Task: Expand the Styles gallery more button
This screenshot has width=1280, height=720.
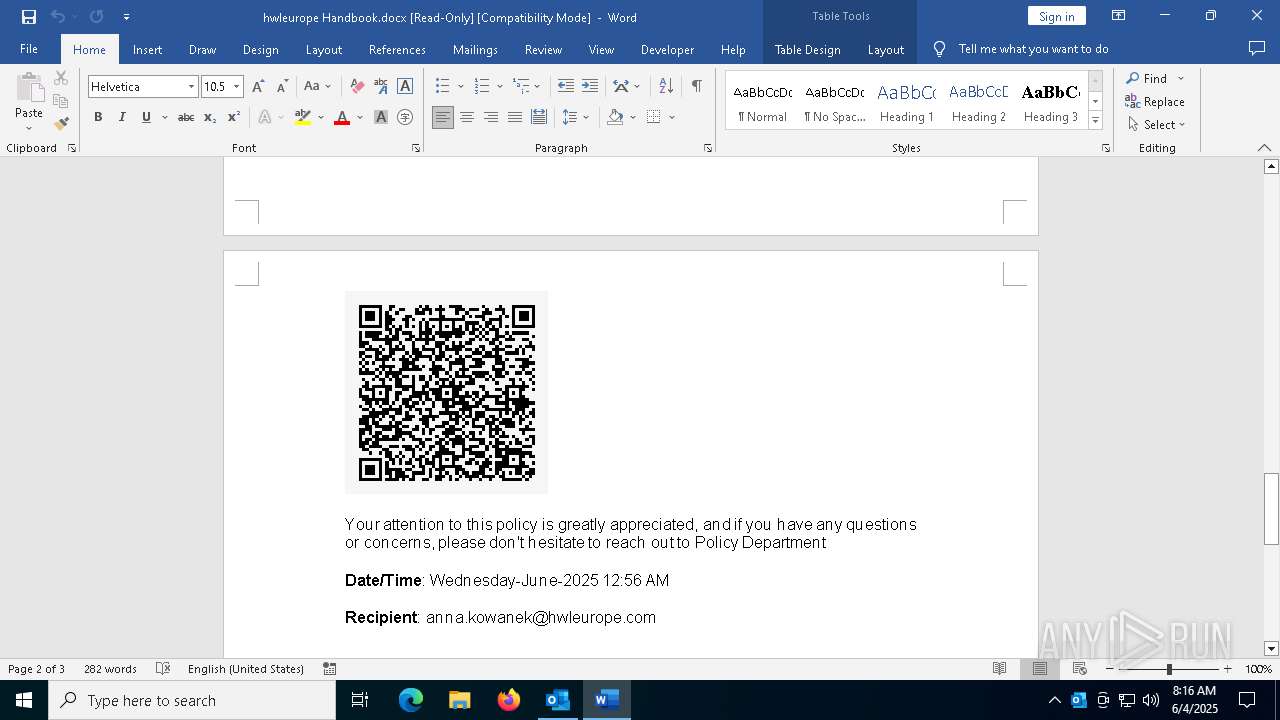Action: (1095, 121)
